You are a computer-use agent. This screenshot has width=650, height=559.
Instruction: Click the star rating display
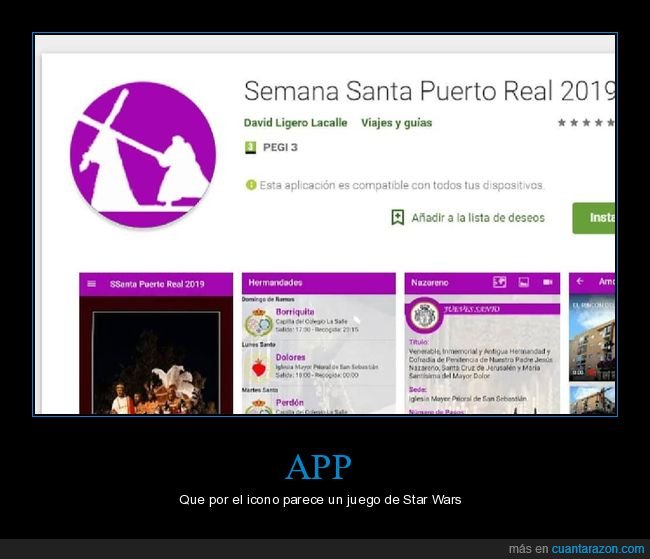coord(586,122)
